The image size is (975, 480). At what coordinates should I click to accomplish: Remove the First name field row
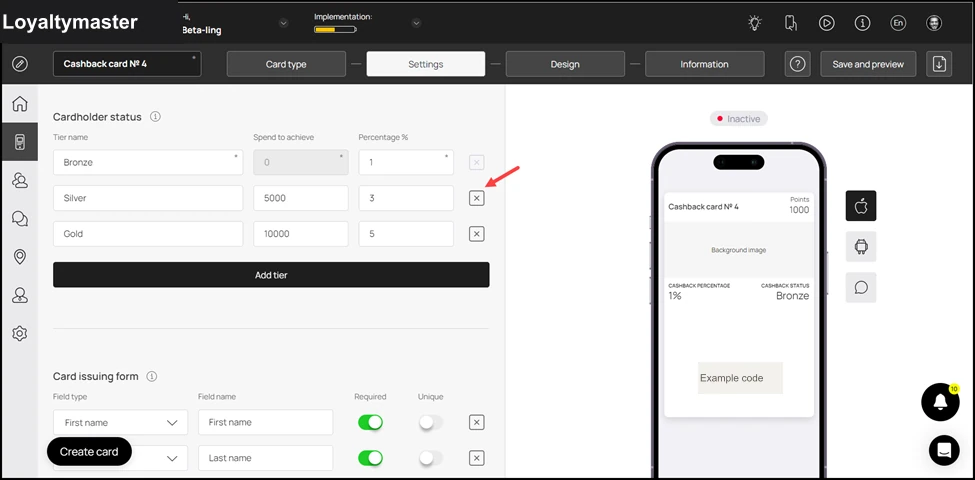click(476, 423)
